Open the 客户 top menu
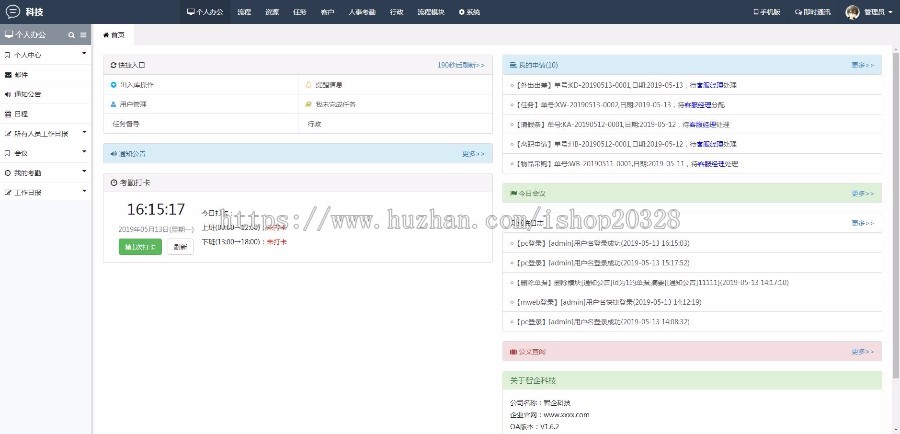 tap(327, 11)
